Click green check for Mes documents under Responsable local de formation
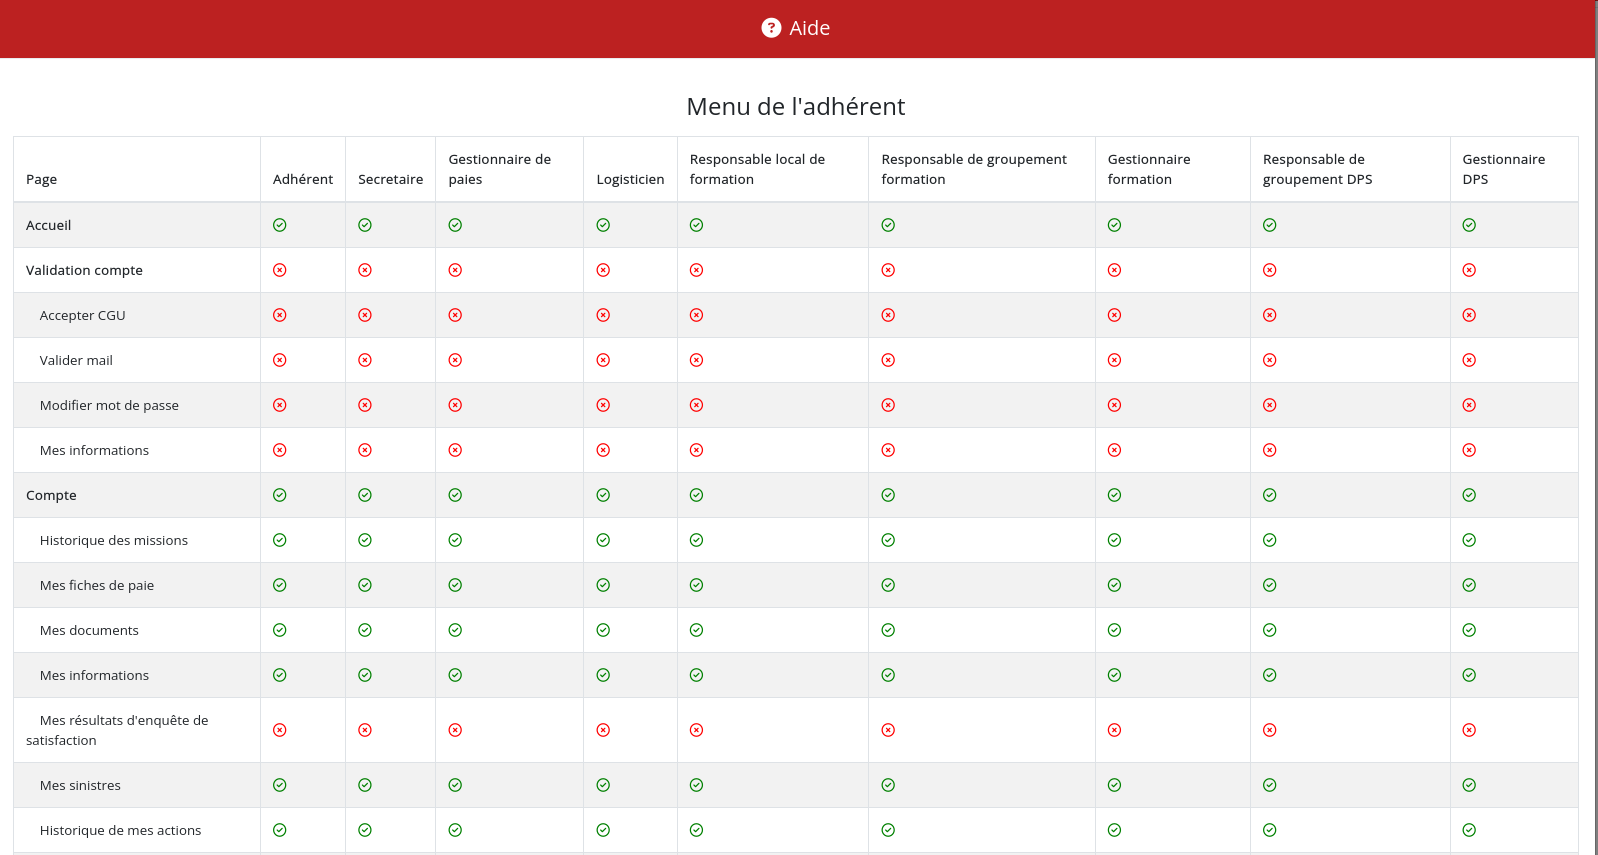This screenshot has height=855, width=1598. coord(696,630)
